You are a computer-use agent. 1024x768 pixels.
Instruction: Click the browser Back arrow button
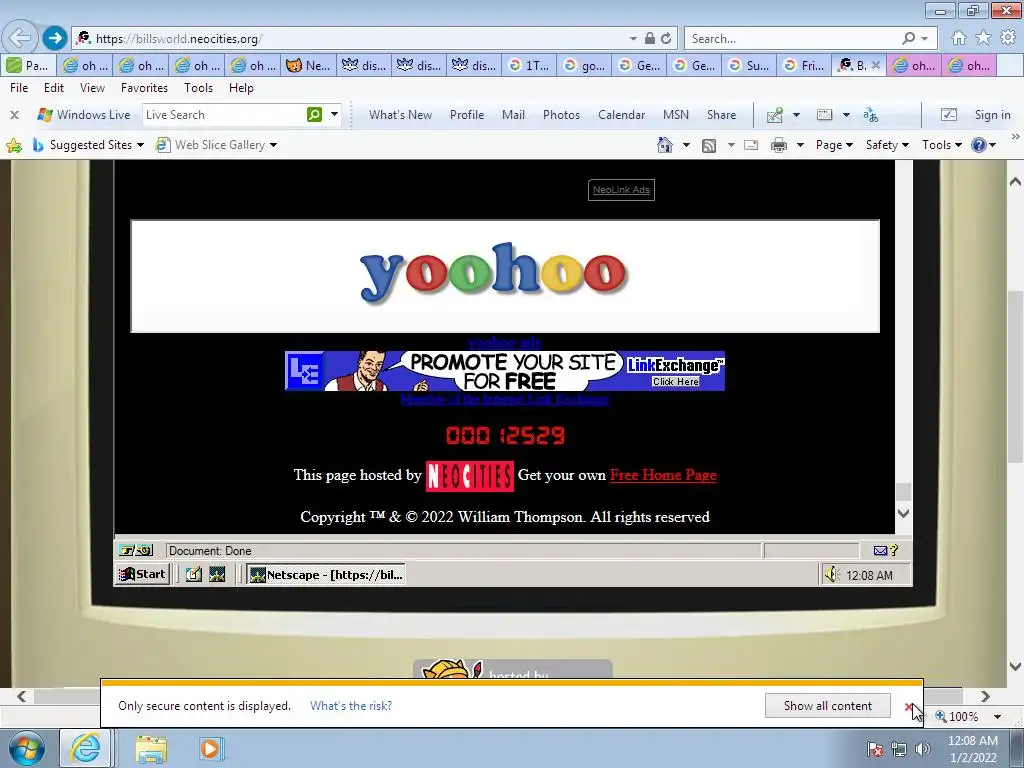click(20, 38)
